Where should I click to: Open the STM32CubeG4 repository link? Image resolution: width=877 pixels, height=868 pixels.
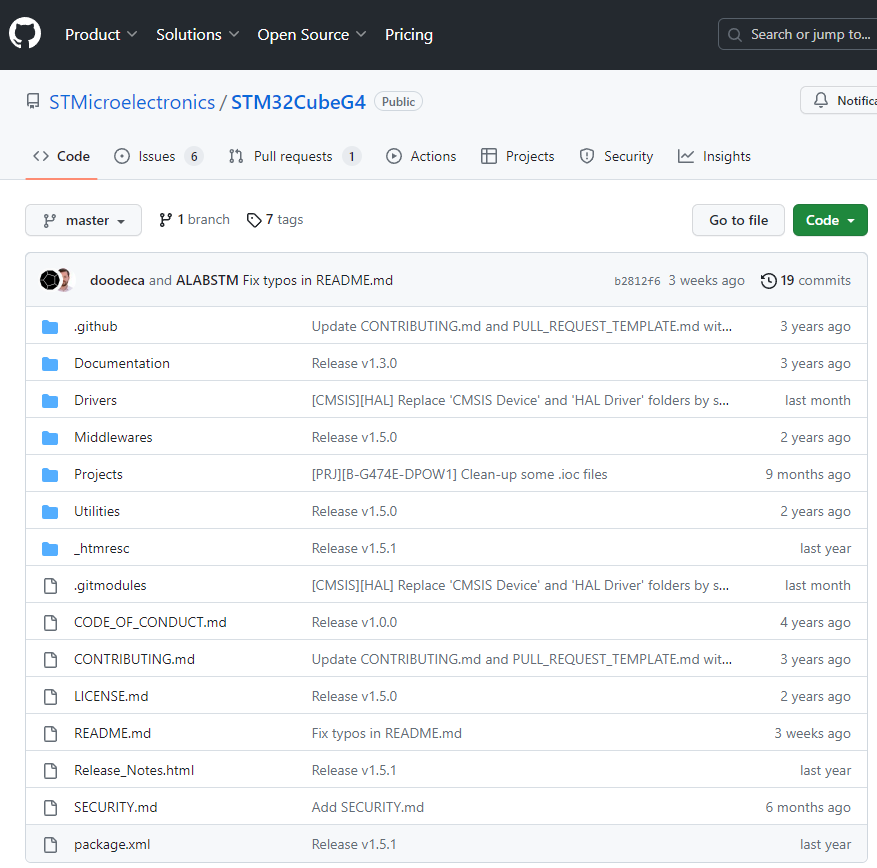(298, 102)
